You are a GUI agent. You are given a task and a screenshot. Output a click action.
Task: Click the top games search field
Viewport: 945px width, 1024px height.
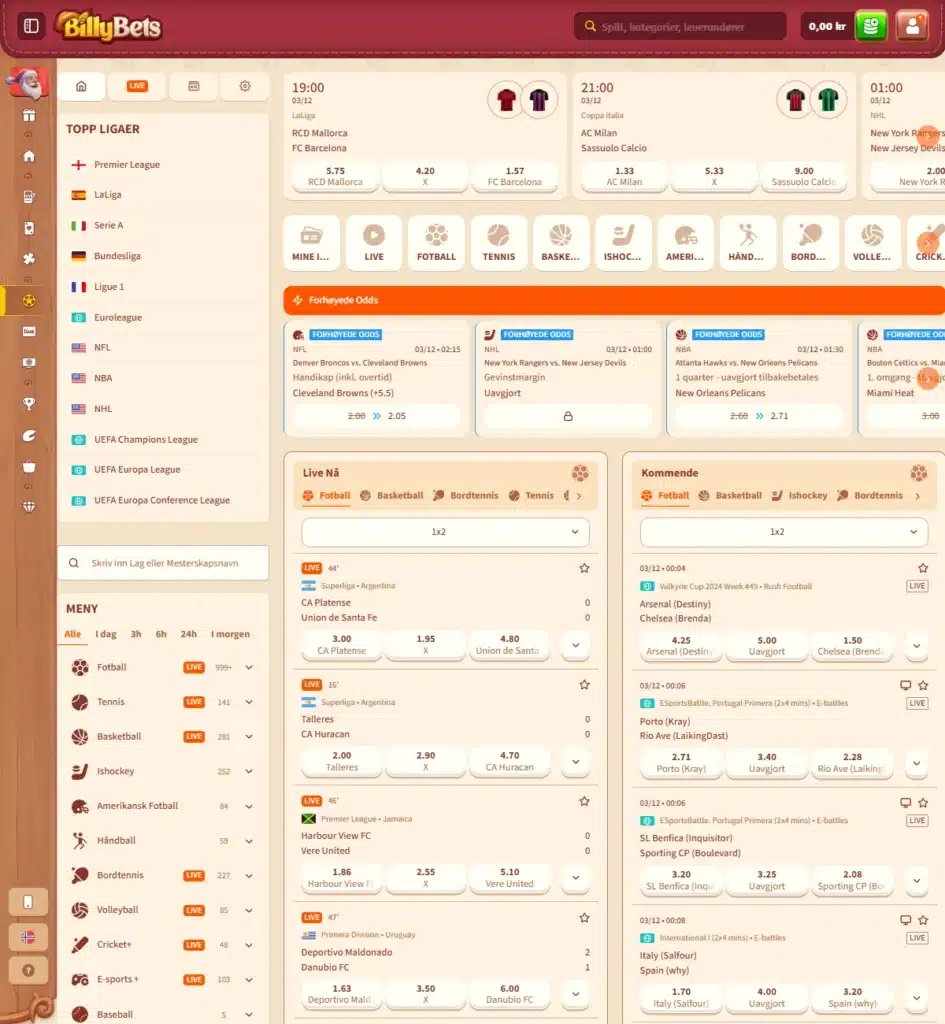tap(680, 27)
